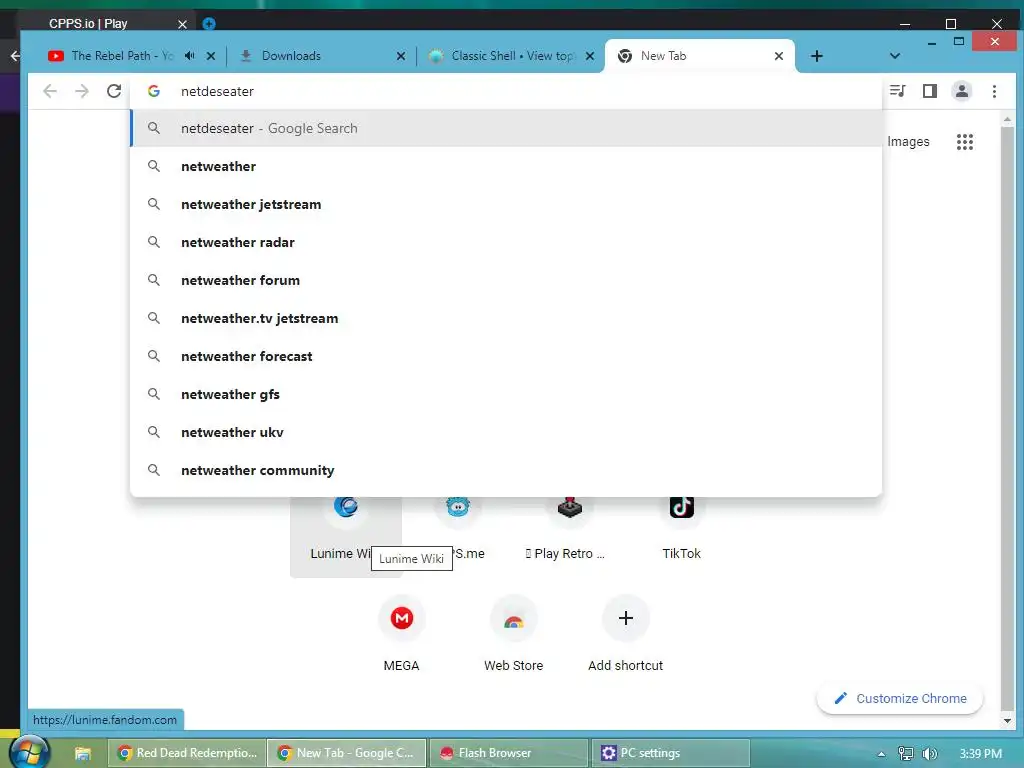
Task: Open the MEGA shortcut
Action: pyautogui.click(x=401, y=633)
